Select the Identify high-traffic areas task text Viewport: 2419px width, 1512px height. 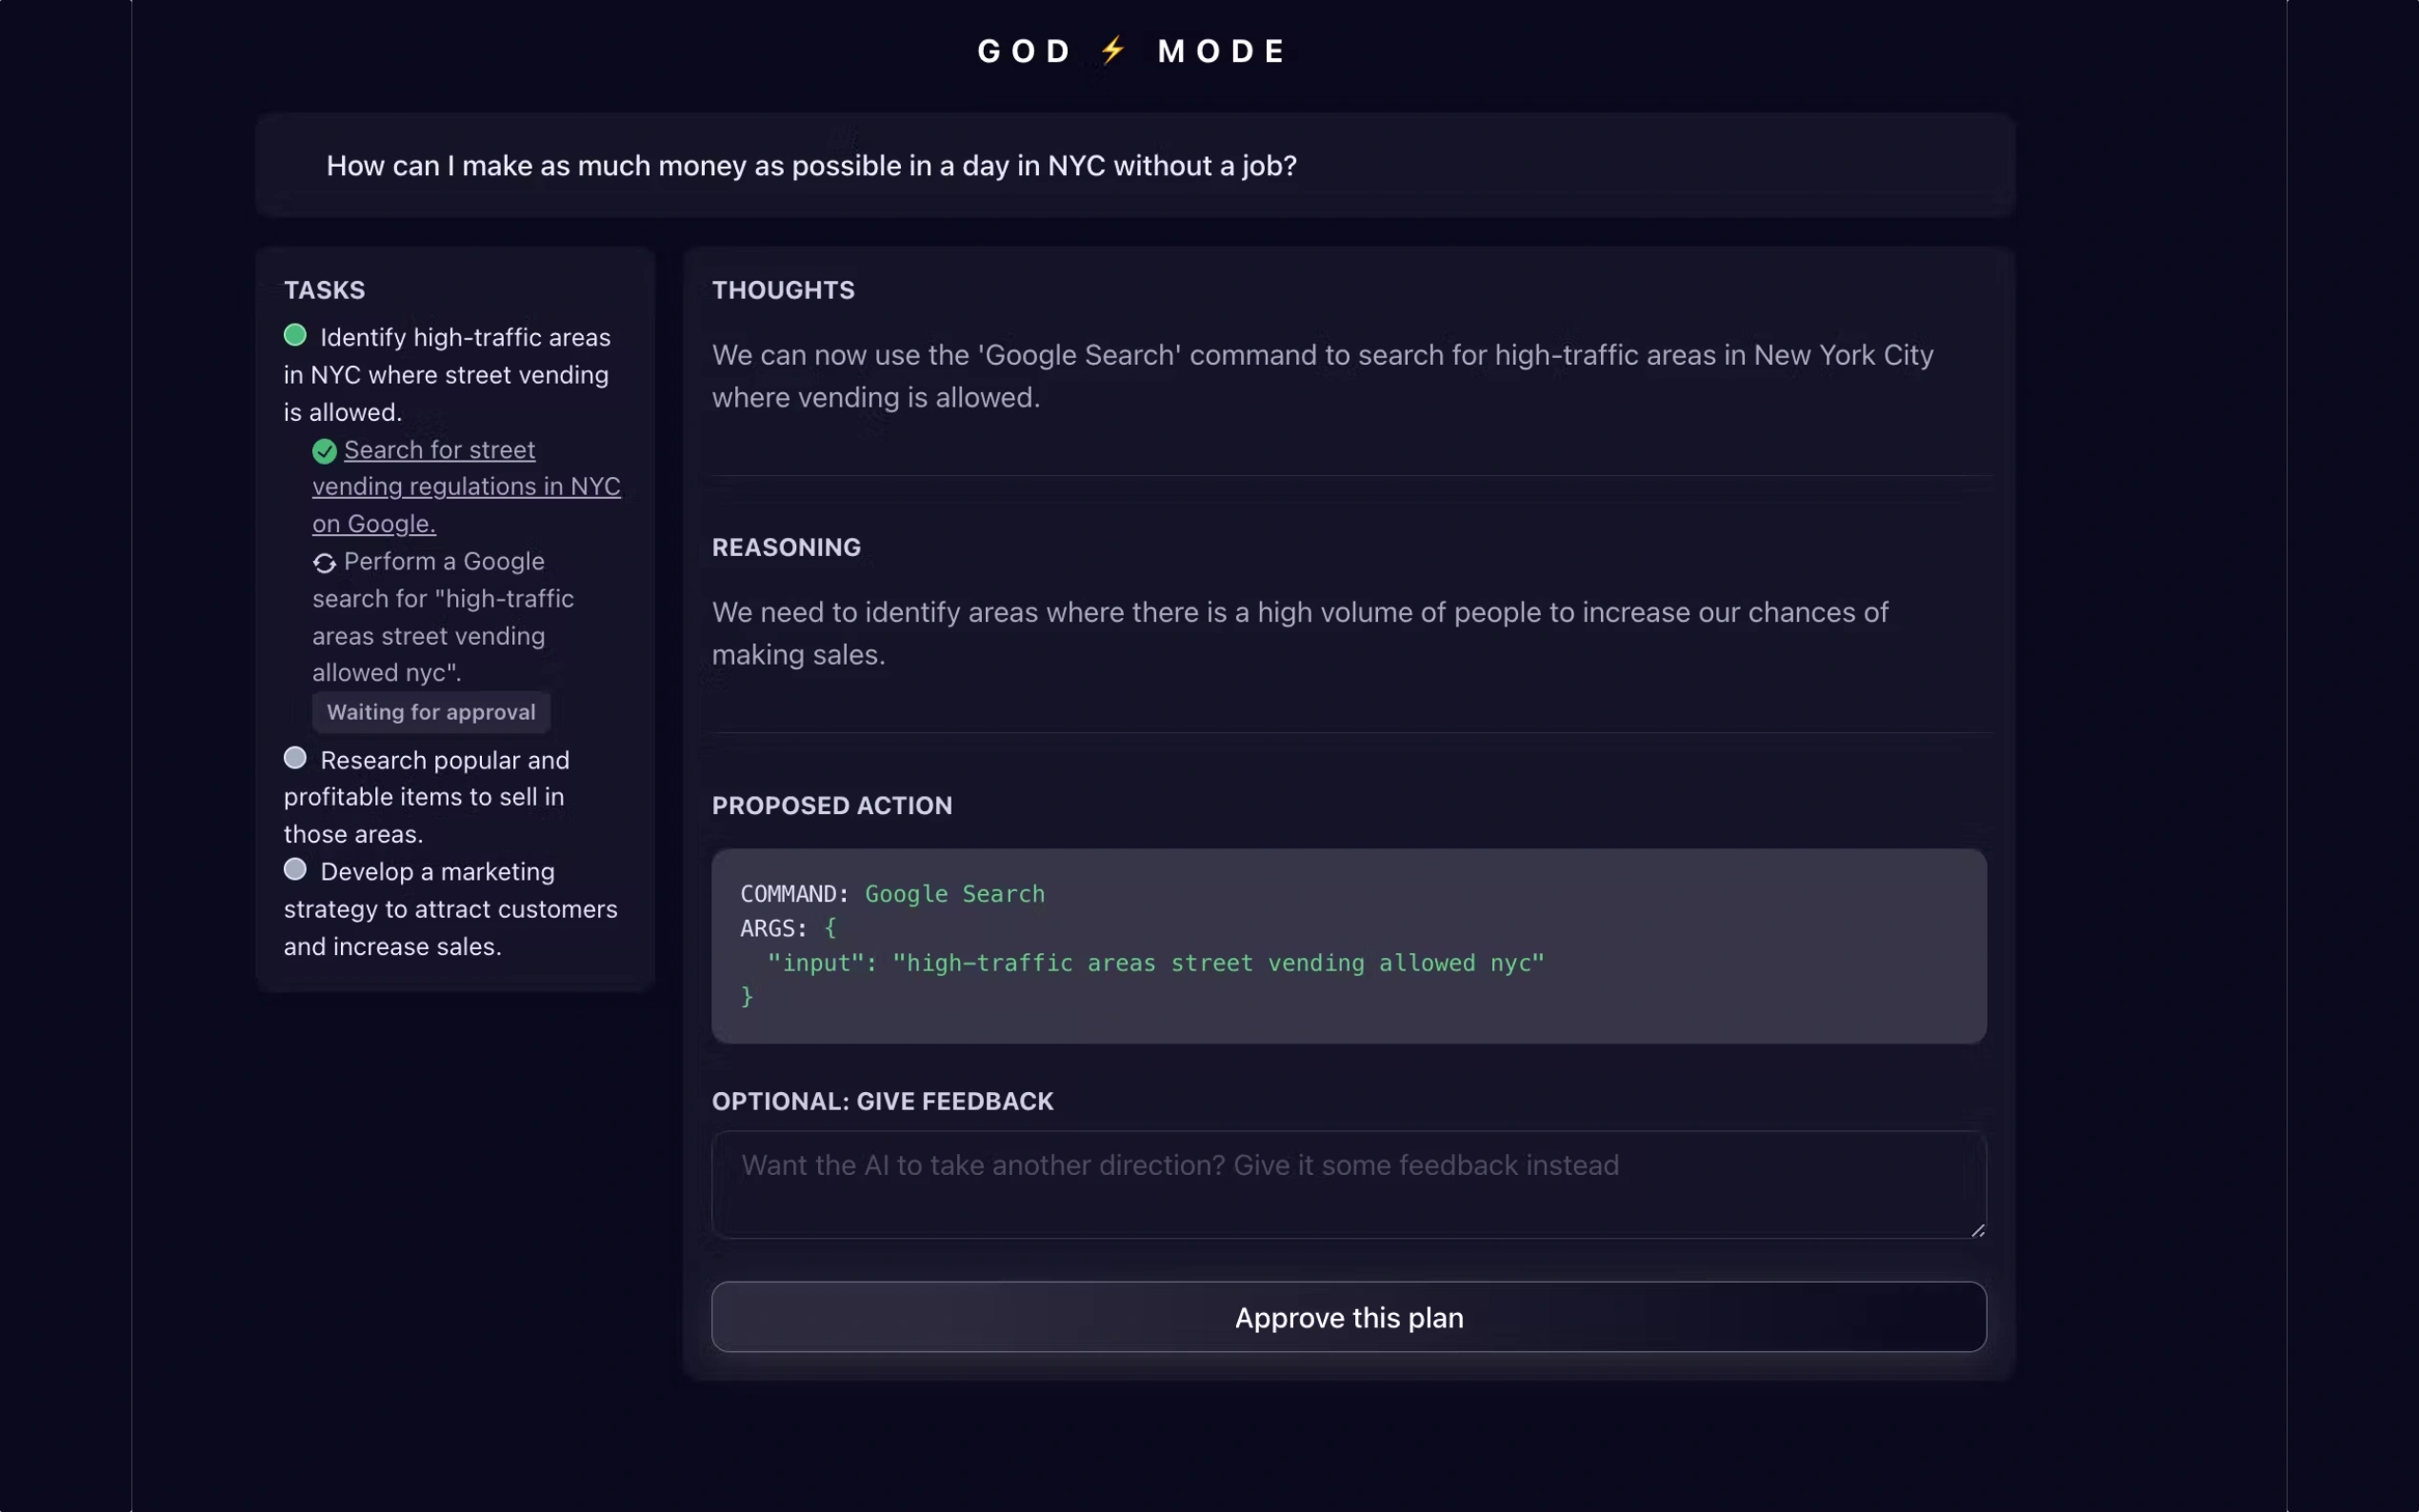point(446,375)
